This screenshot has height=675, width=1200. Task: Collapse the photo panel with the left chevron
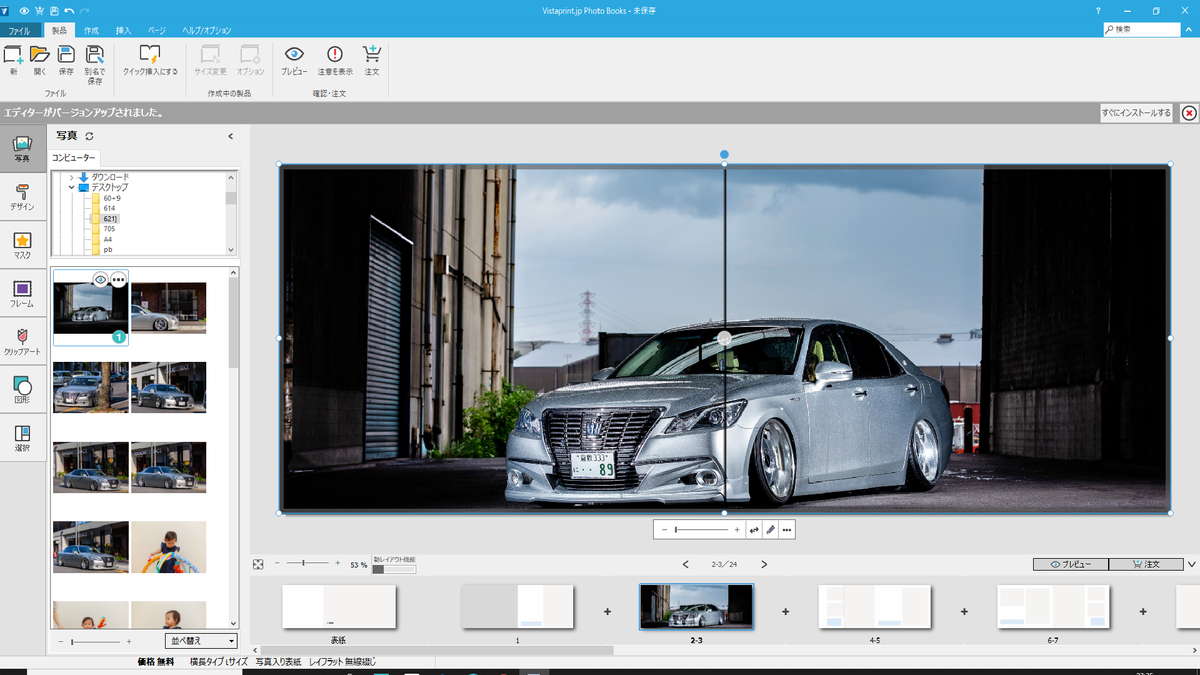(231, 136)
